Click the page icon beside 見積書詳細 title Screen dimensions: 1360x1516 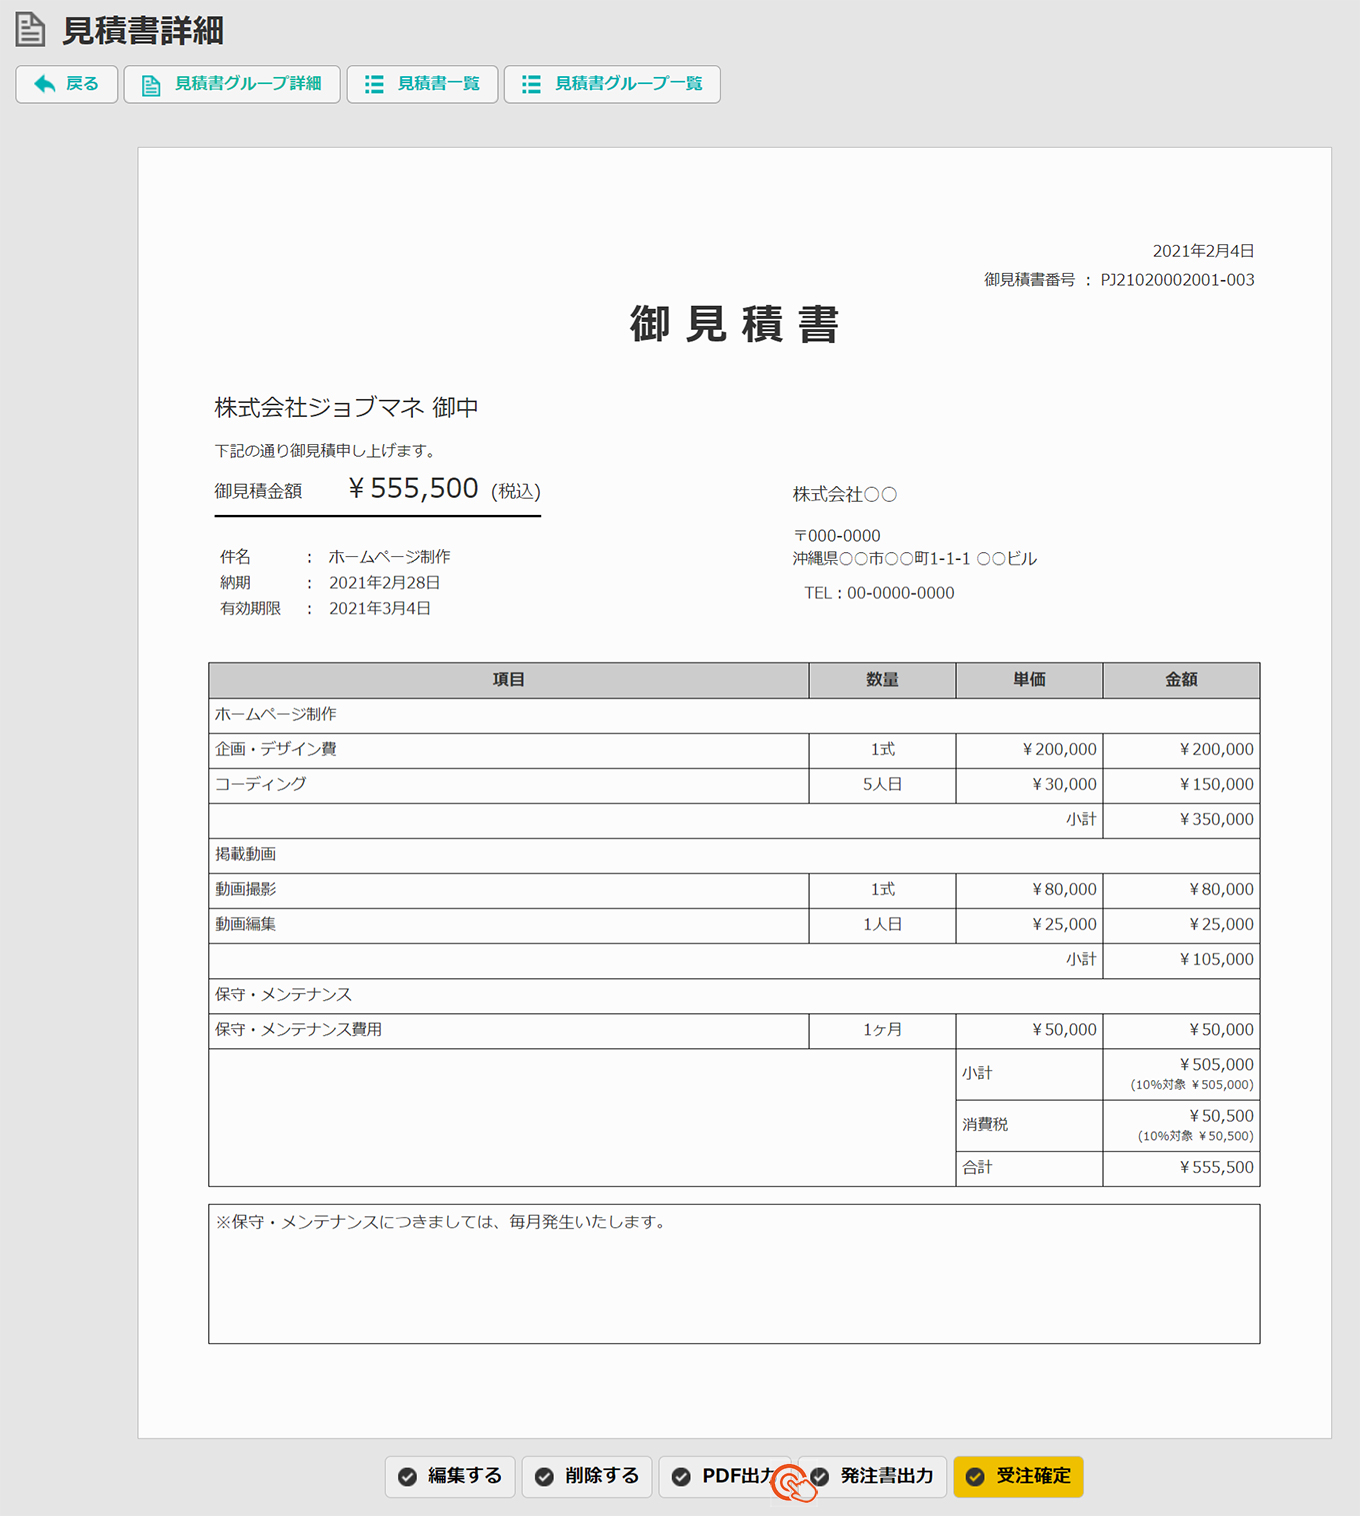(30, 30)
